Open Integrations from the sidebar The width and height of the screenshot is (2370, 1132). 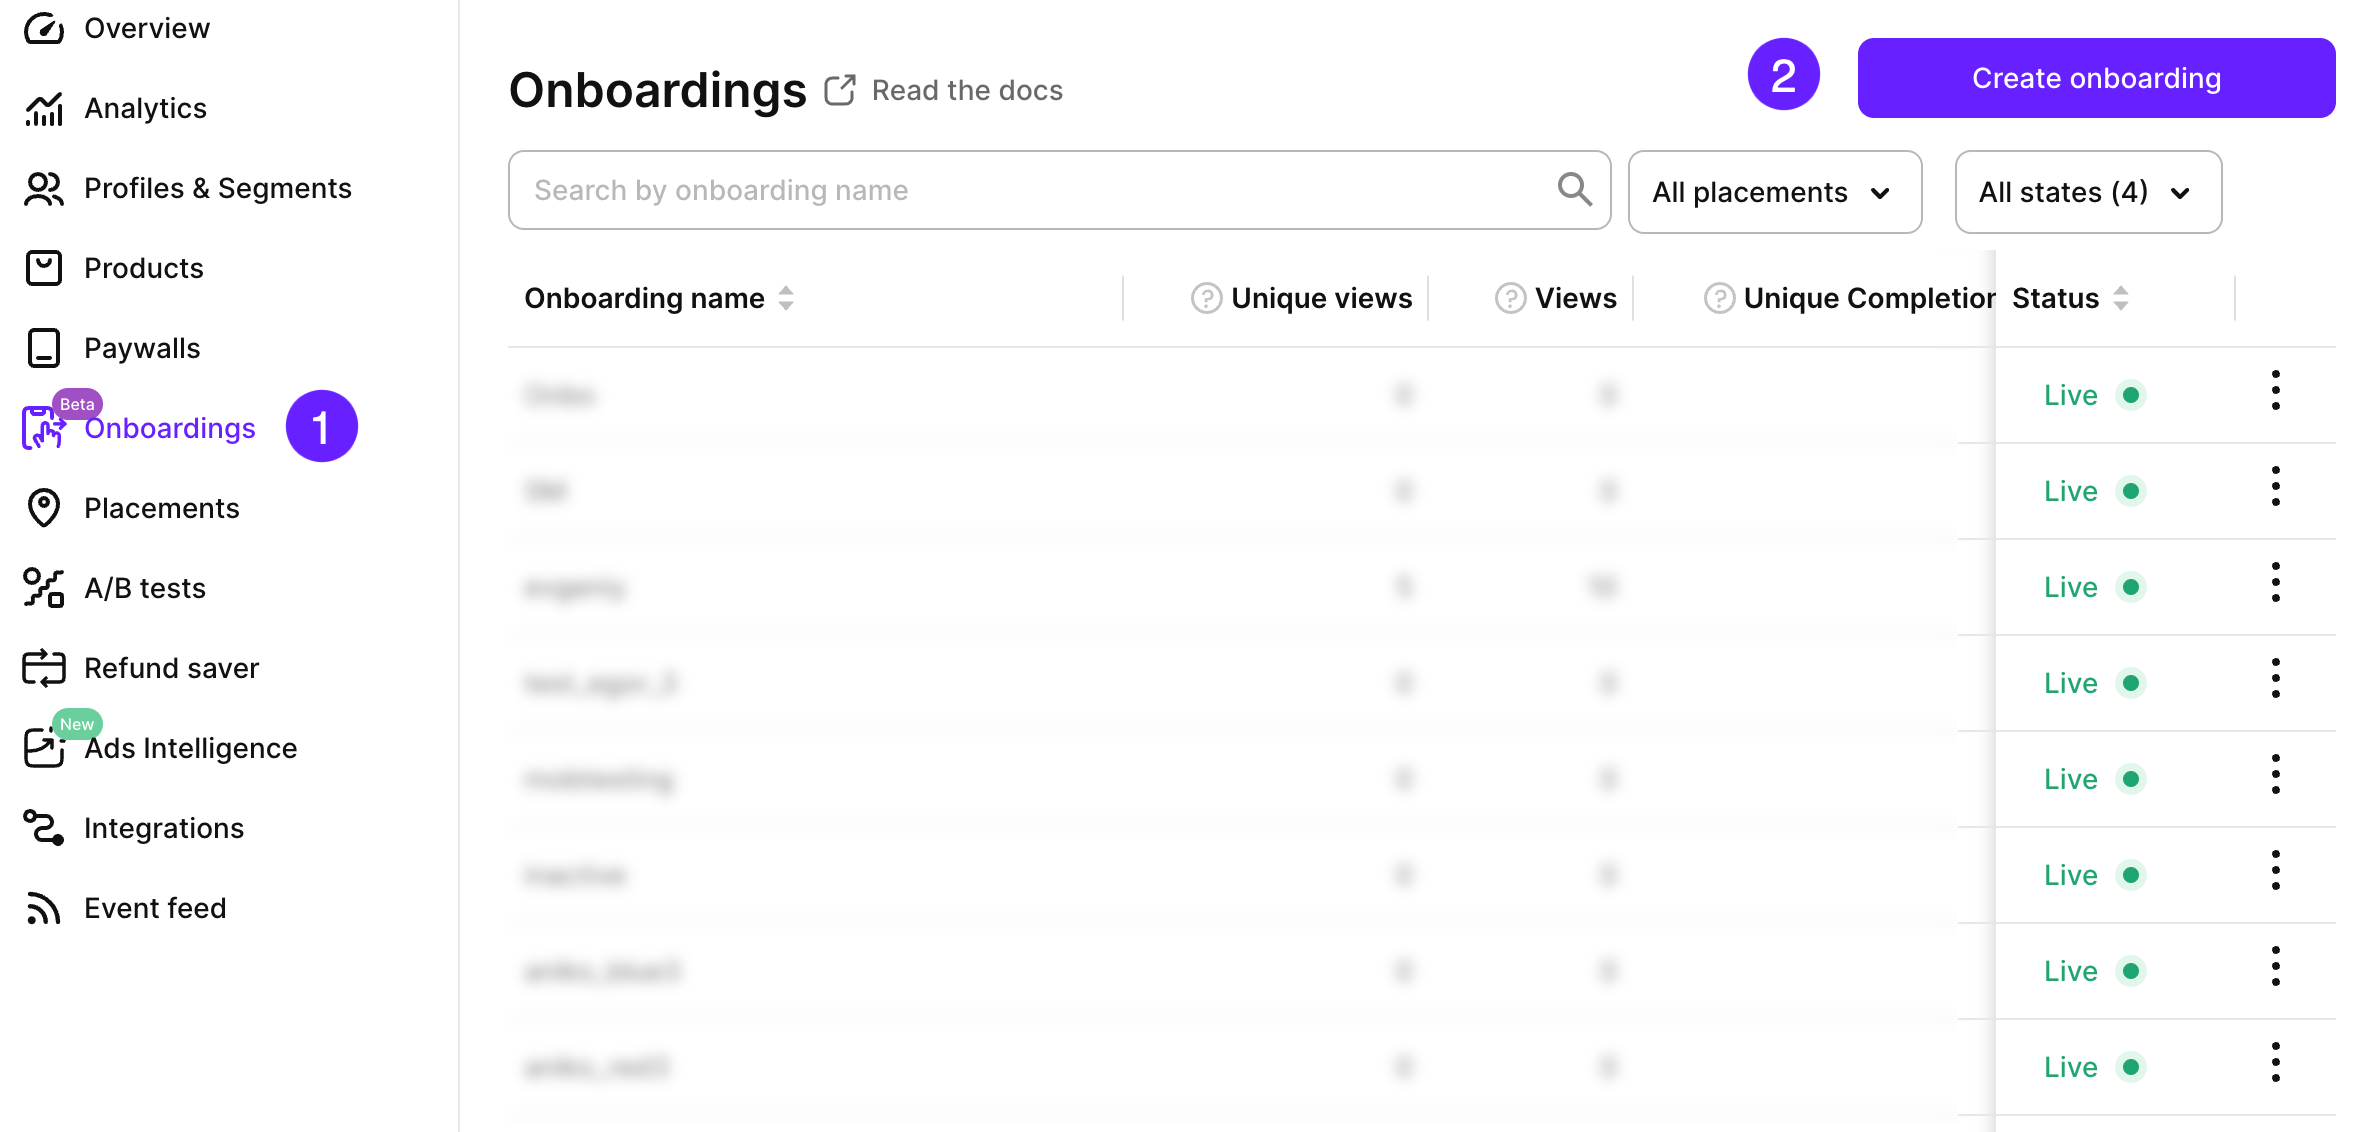coord(44,828)
